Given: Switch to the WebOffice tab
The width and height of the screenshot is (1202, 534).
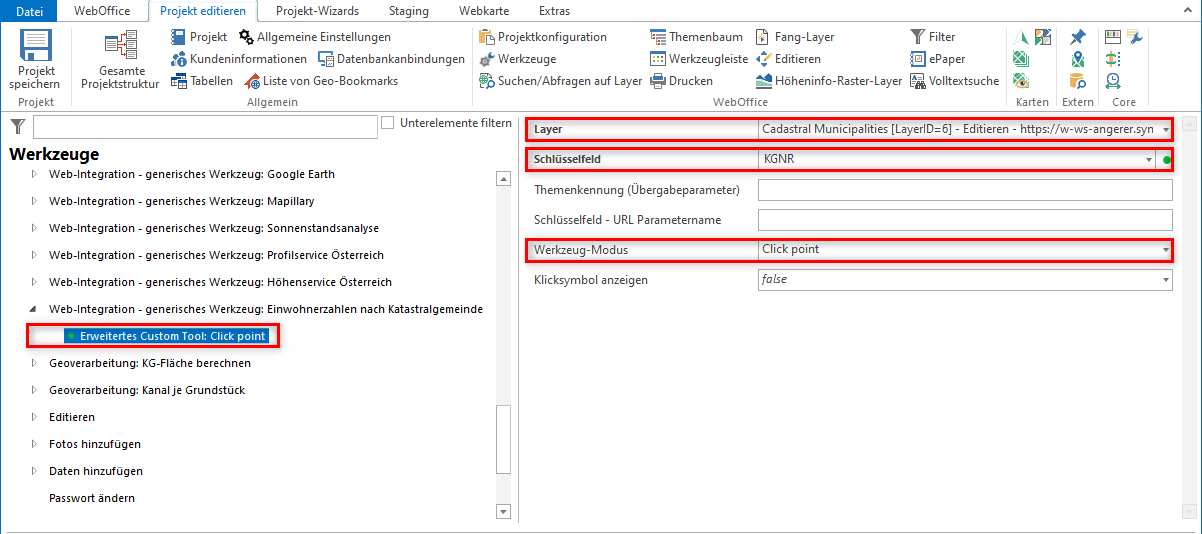Looking at the screenshot, I should coord(102,11).
